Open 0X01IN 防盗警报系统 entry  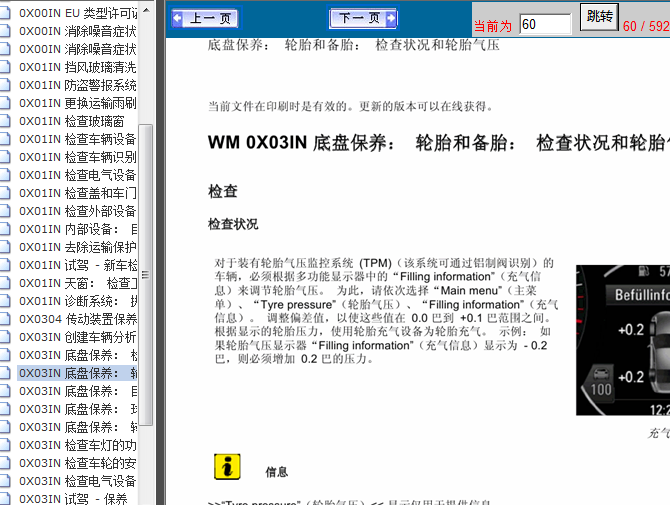78,85
